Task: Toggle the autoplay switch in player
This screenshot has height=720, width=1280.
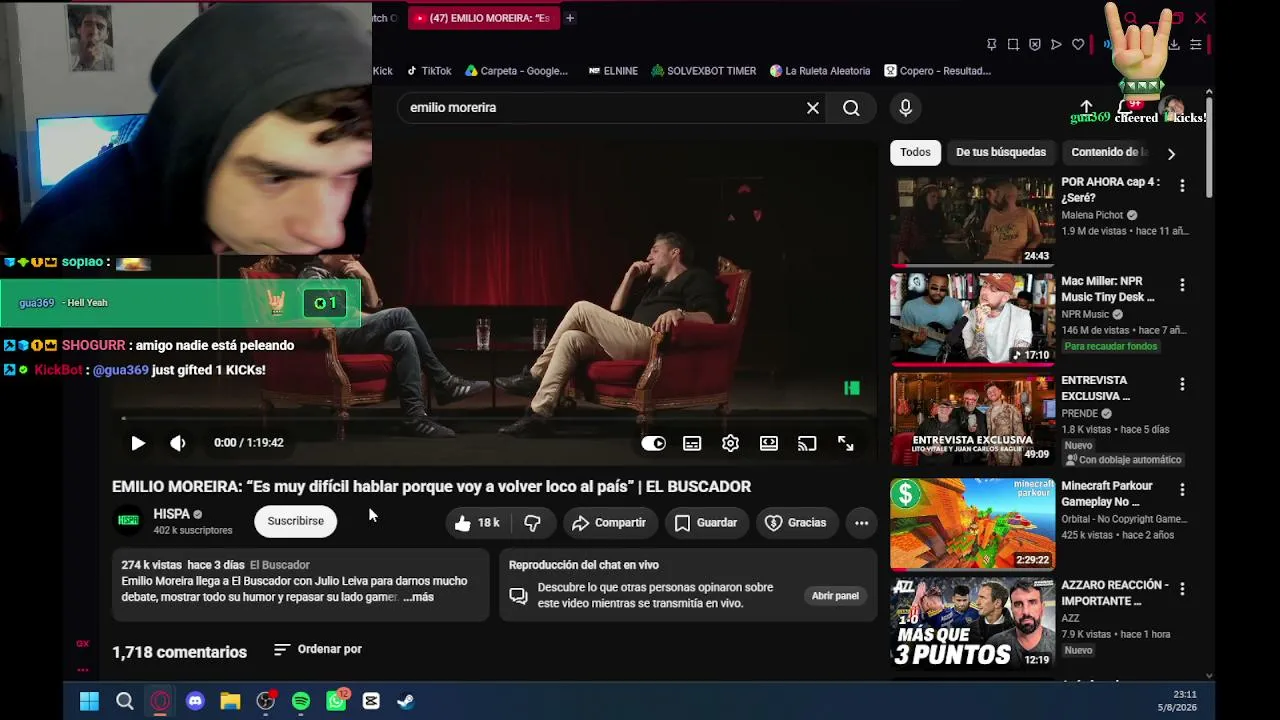Action: [653, 443]
